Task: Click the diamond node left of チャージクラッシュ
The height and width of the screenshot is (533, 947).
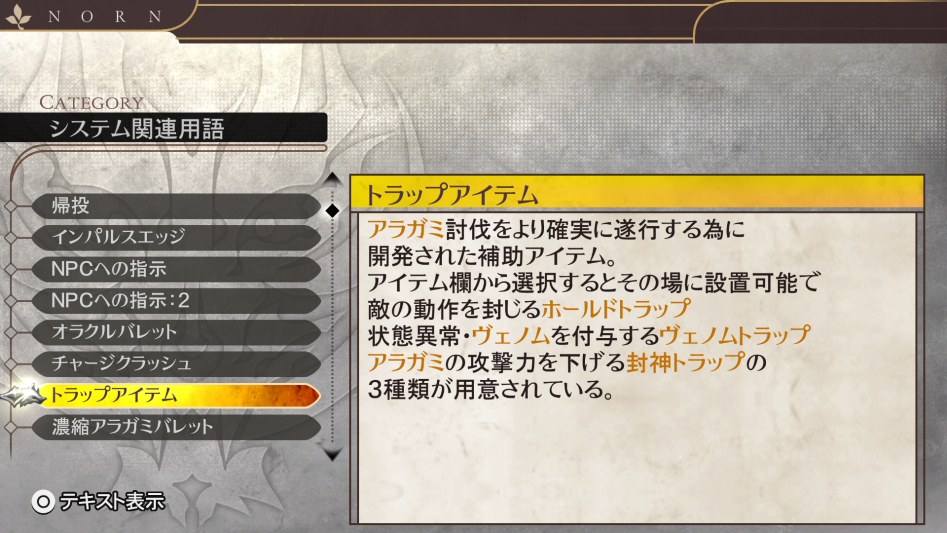Action: coord(11,363)
